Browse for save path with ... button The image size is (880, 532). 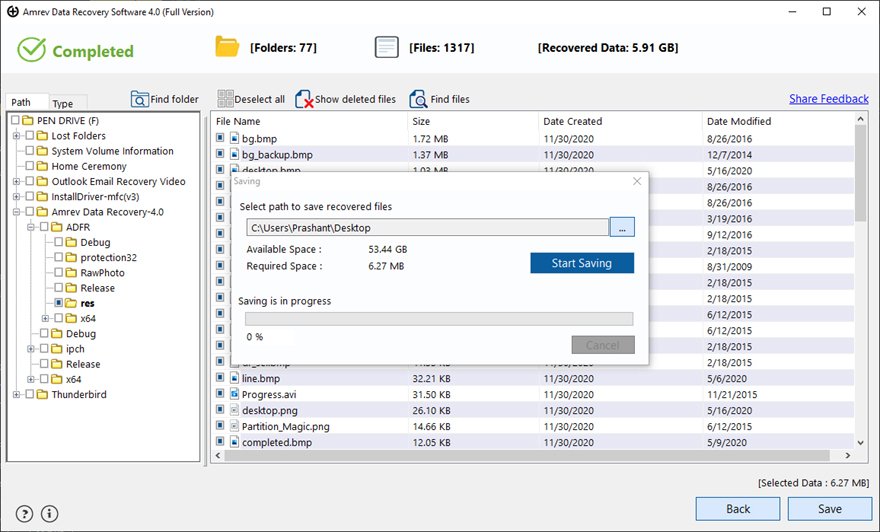[622, 227]
